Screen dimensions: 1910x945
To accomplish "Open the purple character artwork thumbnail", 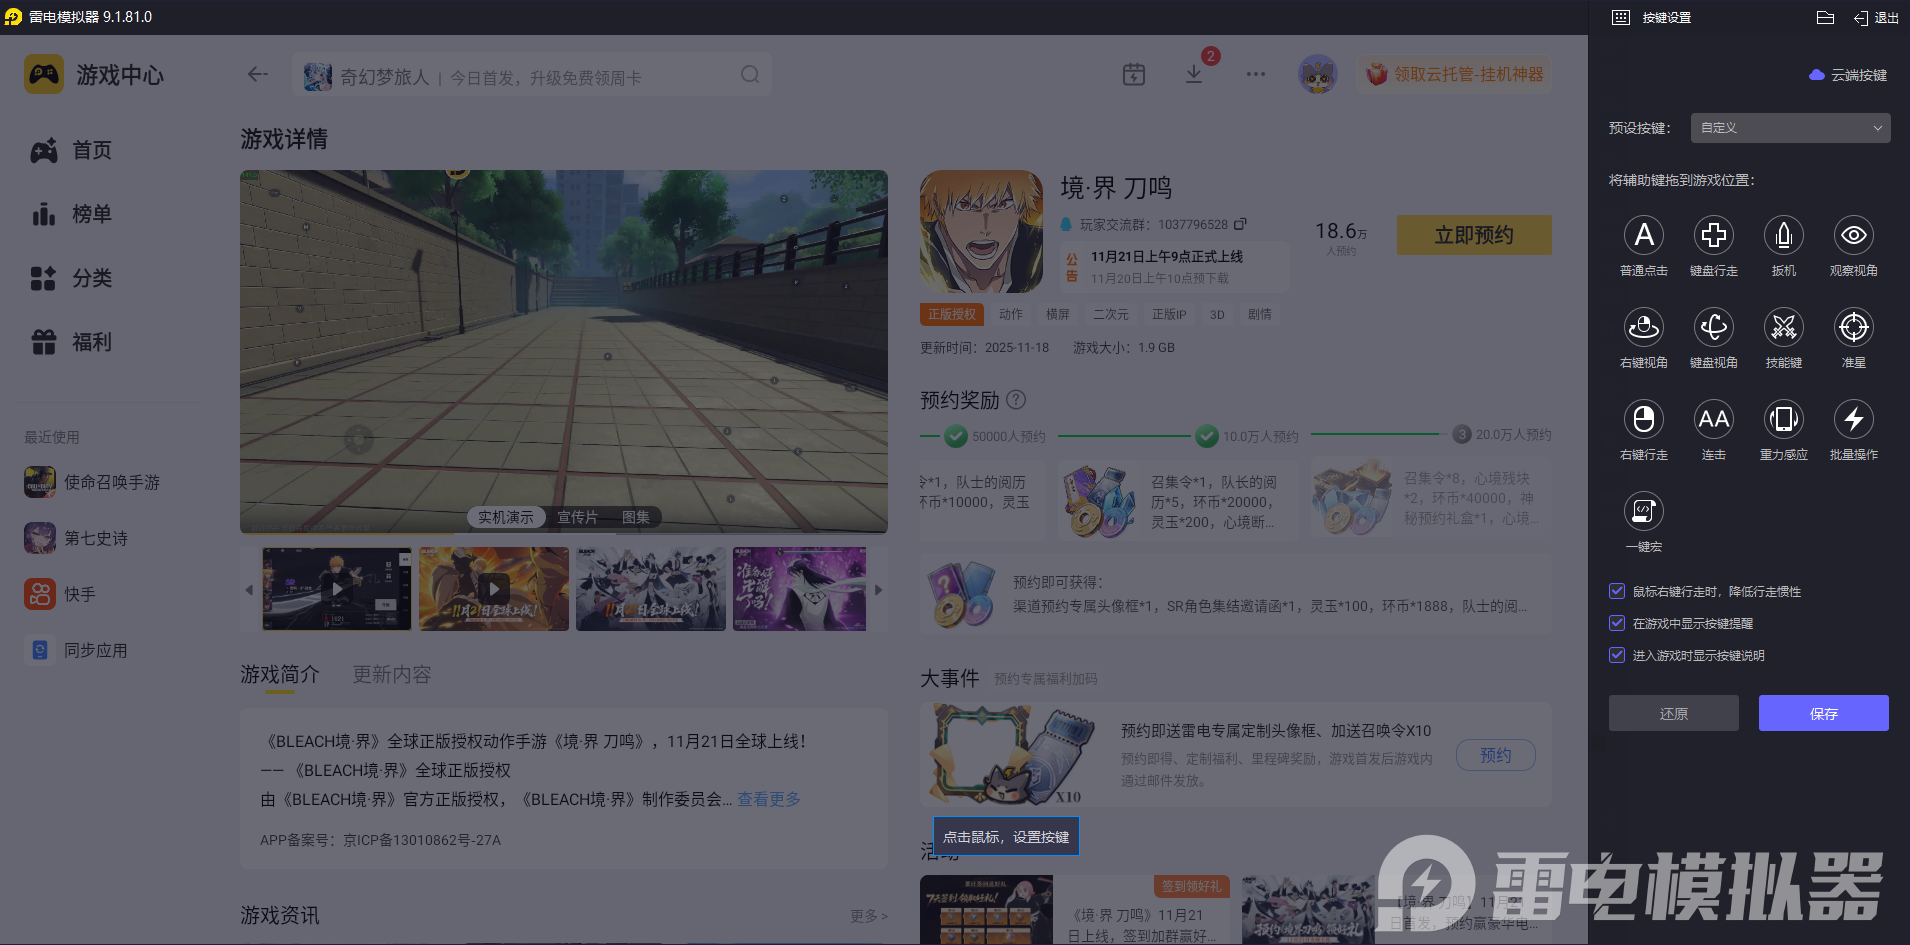I will click(x=799, y=589).
